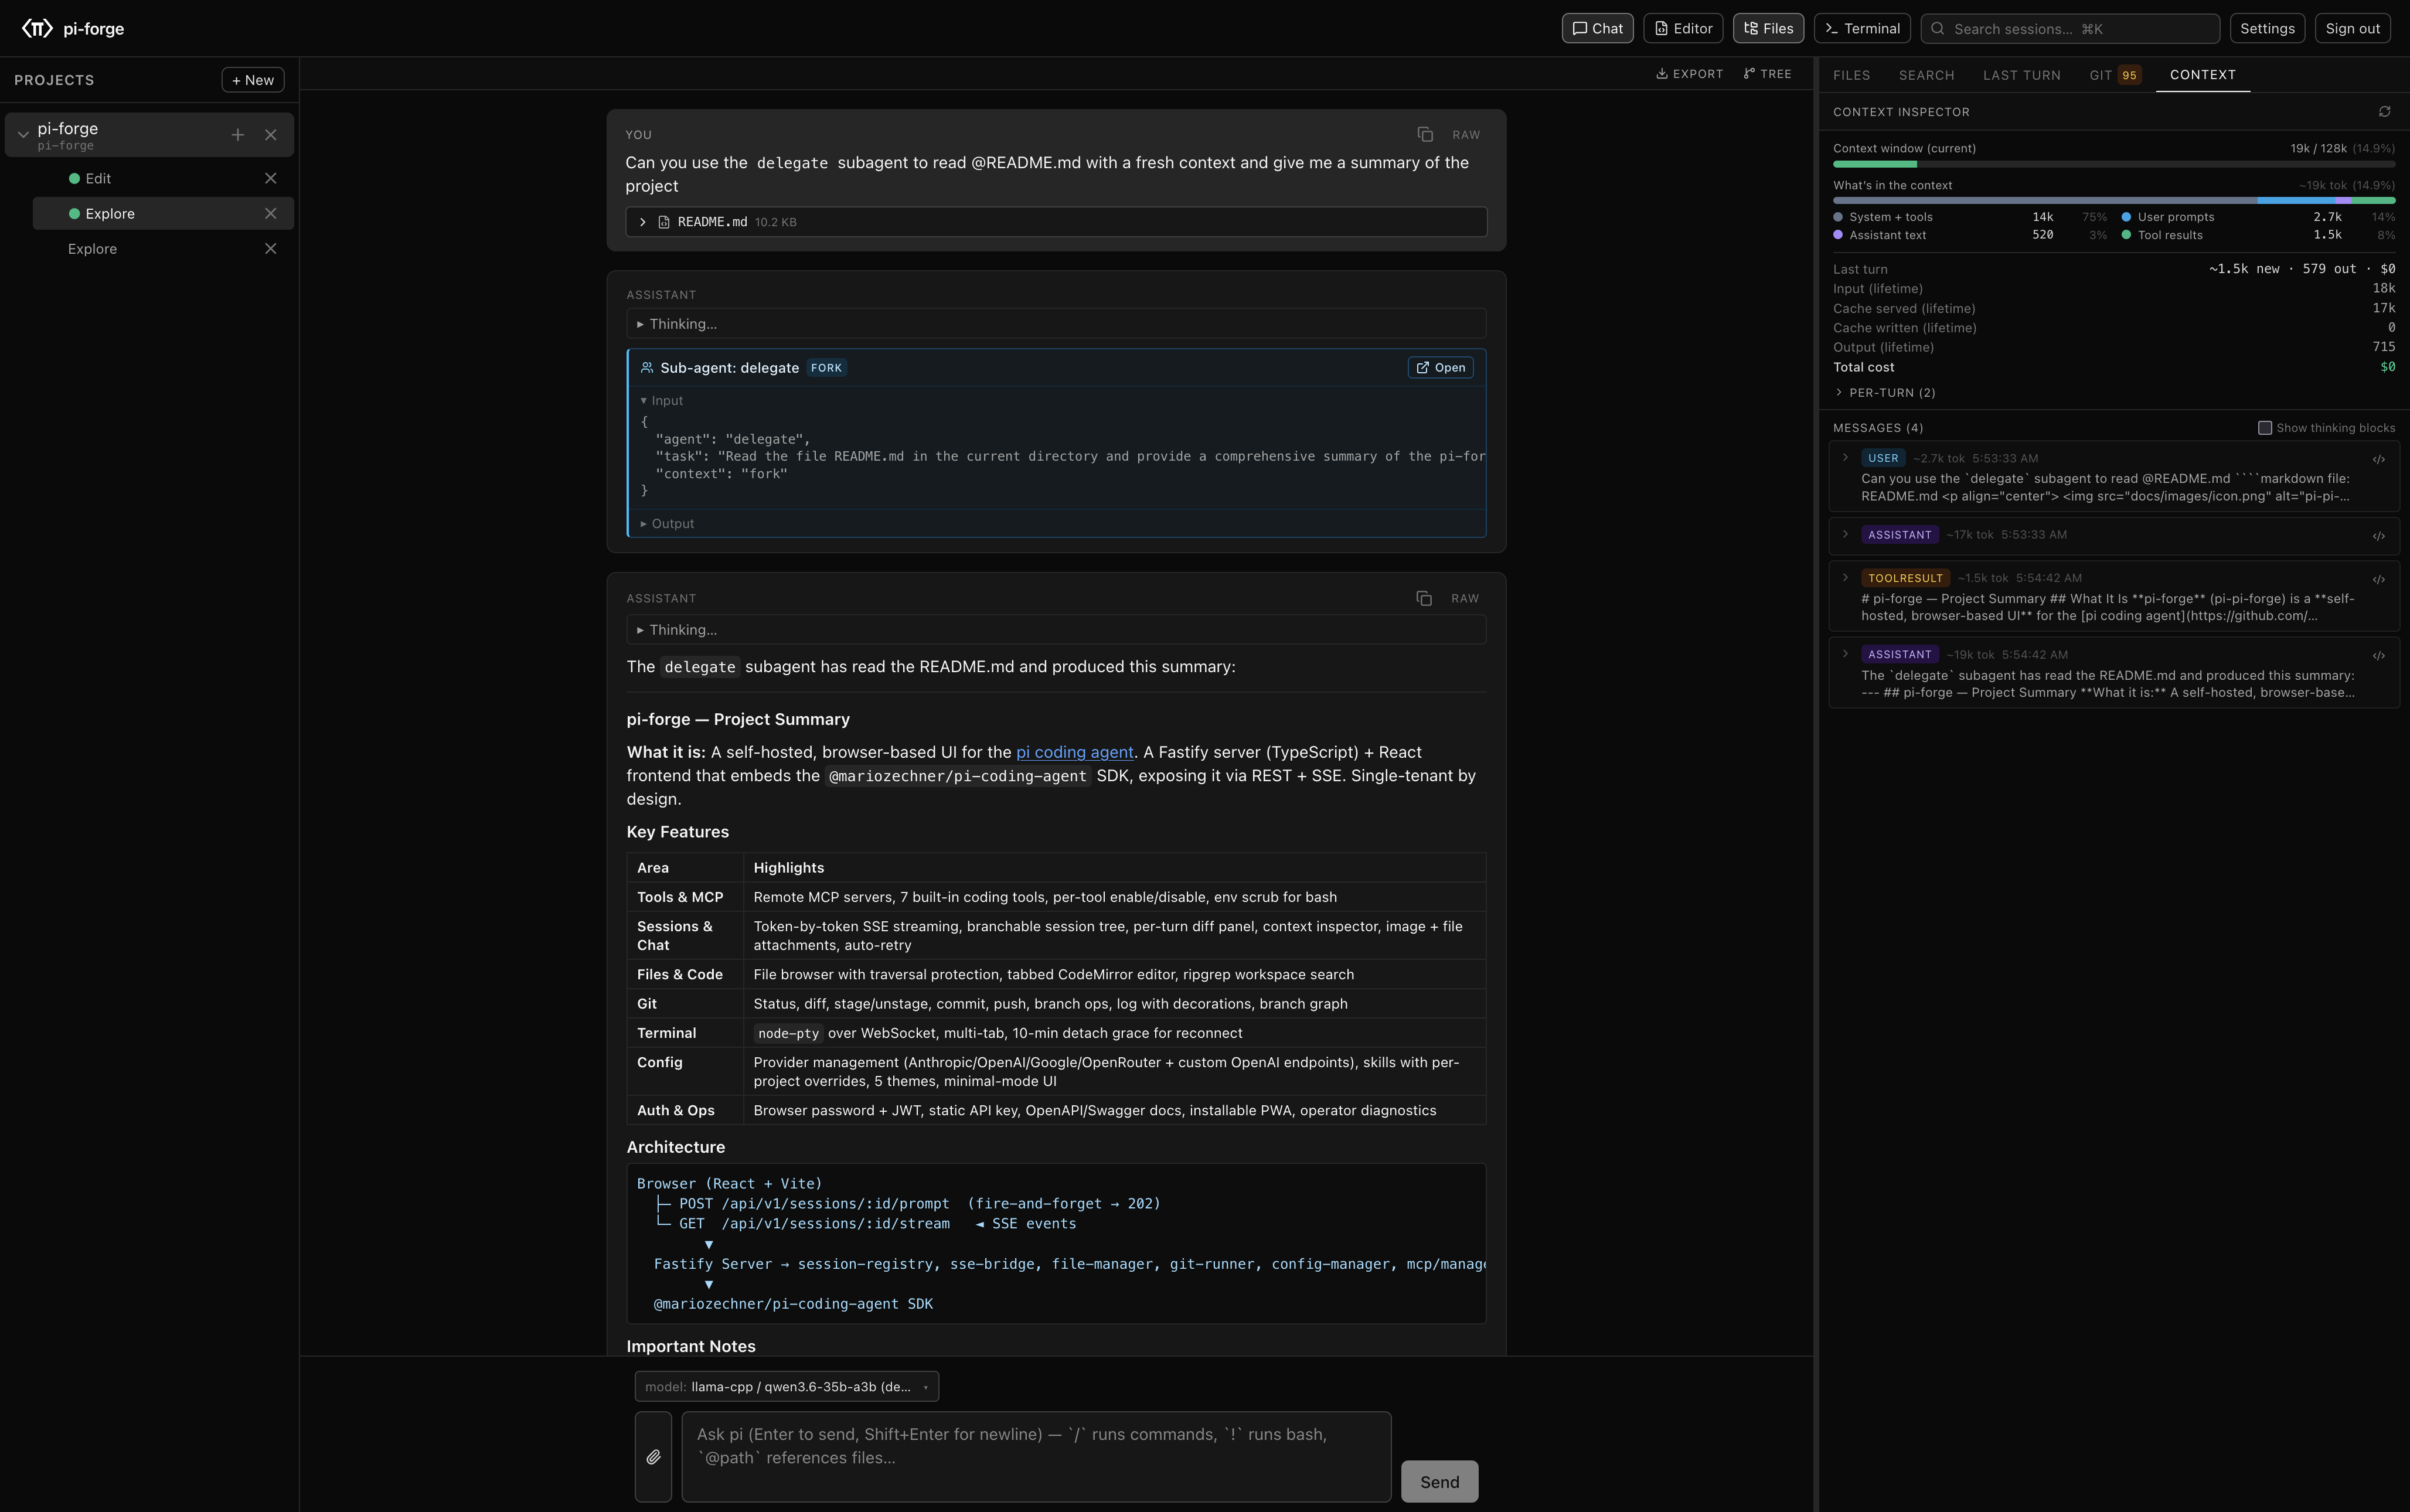The width and height of the screenshot is (2410, 1512).
Task: Click the sub-agent people icon
Action: pos(647,367)
